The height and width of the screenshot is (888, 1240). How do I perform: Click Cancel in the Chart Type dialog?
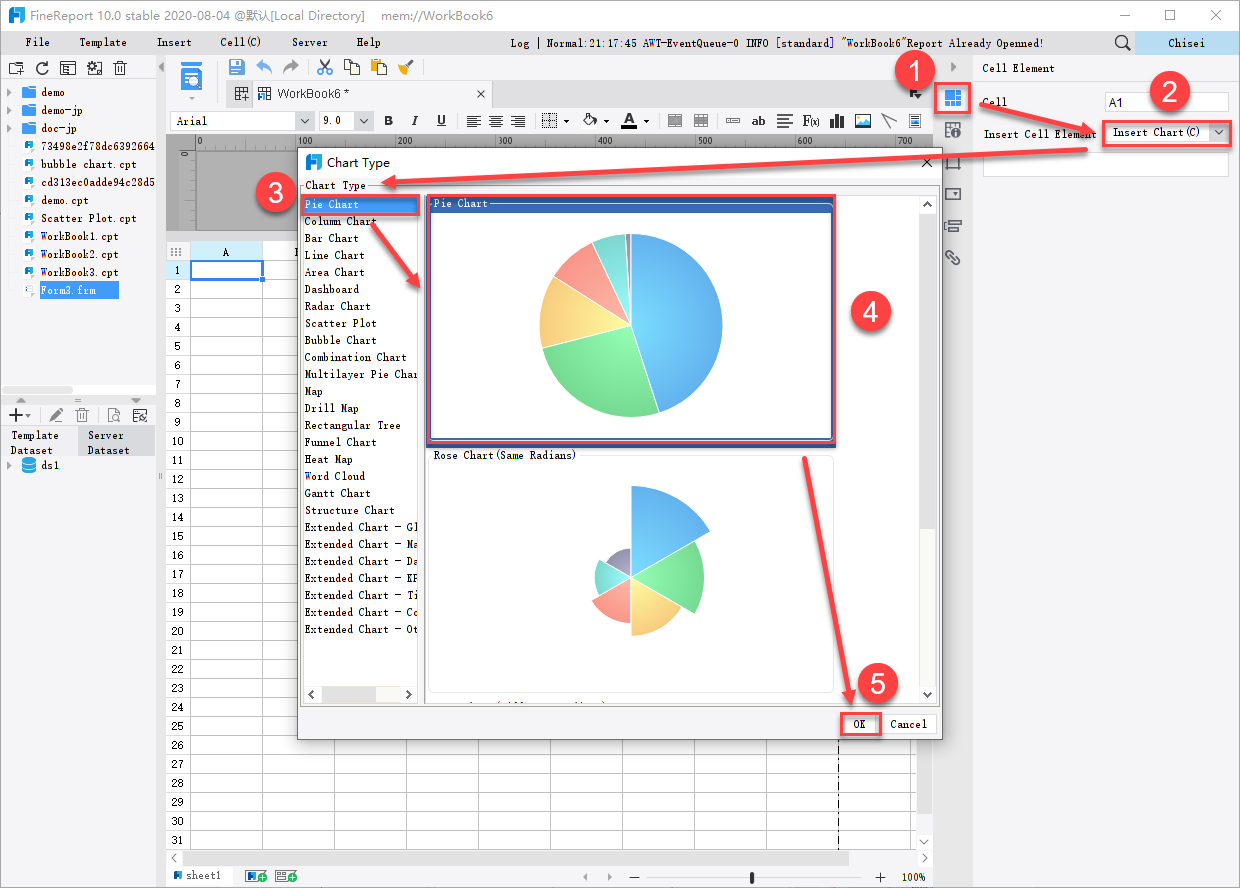coord(908,723)
